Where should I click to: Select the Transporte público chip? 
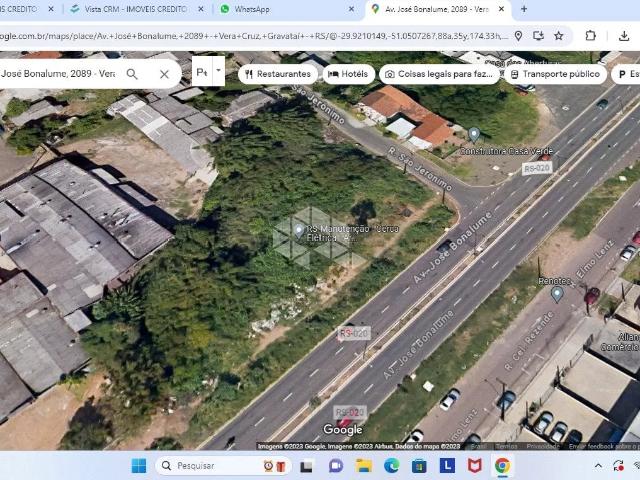(x=556, y=74)
